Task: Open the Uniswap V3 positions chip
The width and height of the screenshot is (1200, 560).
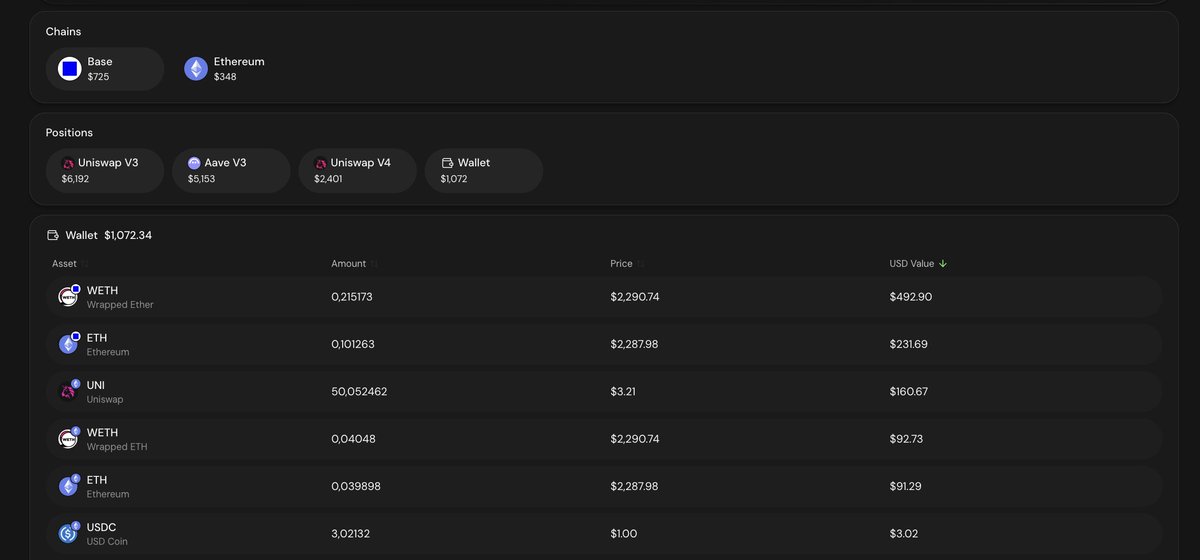Action: pos(105,171)
